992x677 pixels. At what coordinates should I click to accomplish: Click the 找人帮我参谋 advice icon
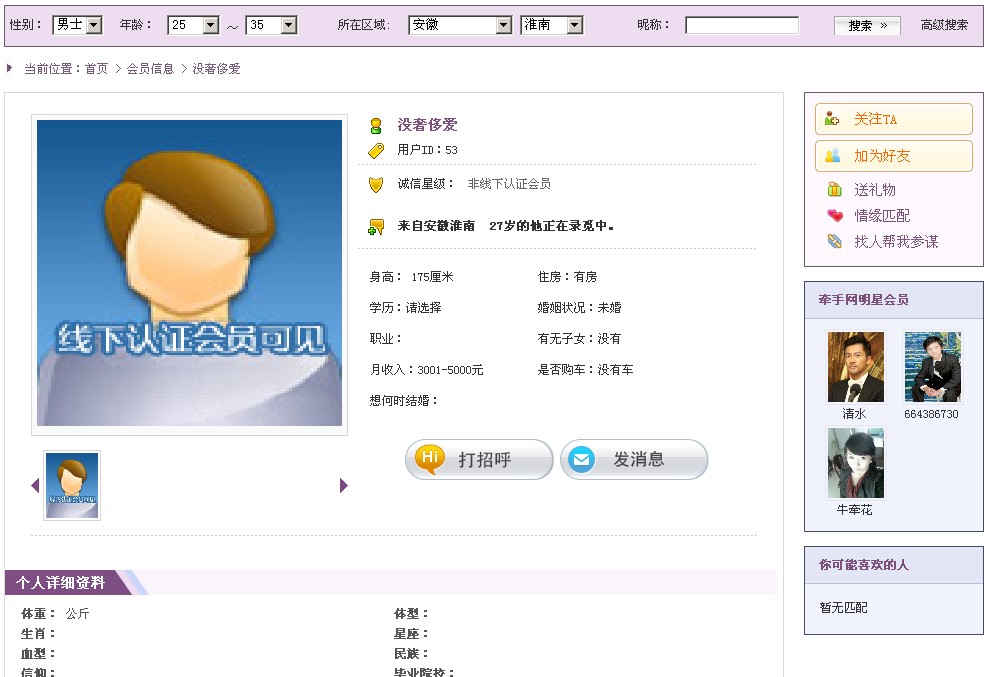coord(835,242)
